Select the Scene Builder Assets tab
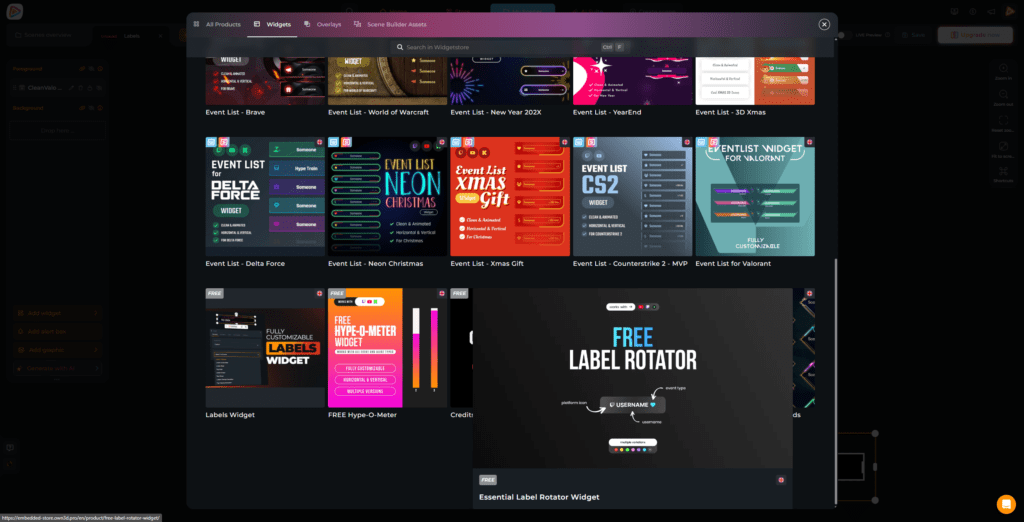 point(391,24)
